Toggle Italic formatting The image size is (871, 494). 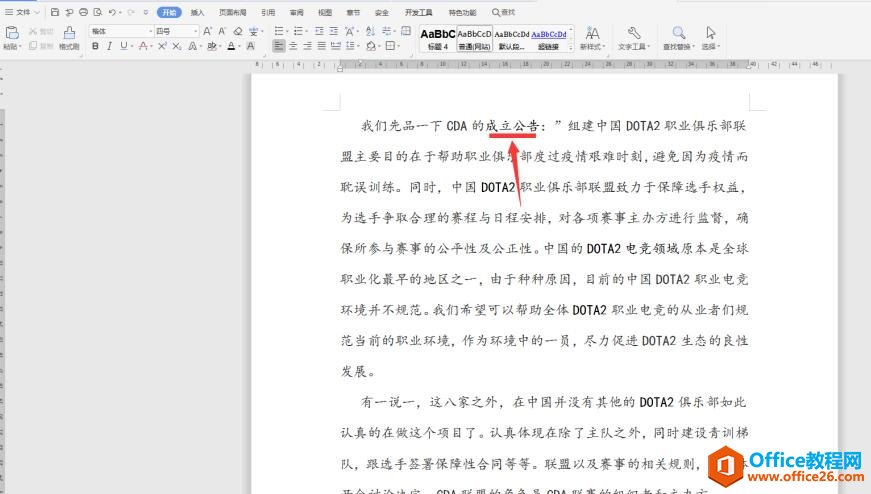(109, 46)
